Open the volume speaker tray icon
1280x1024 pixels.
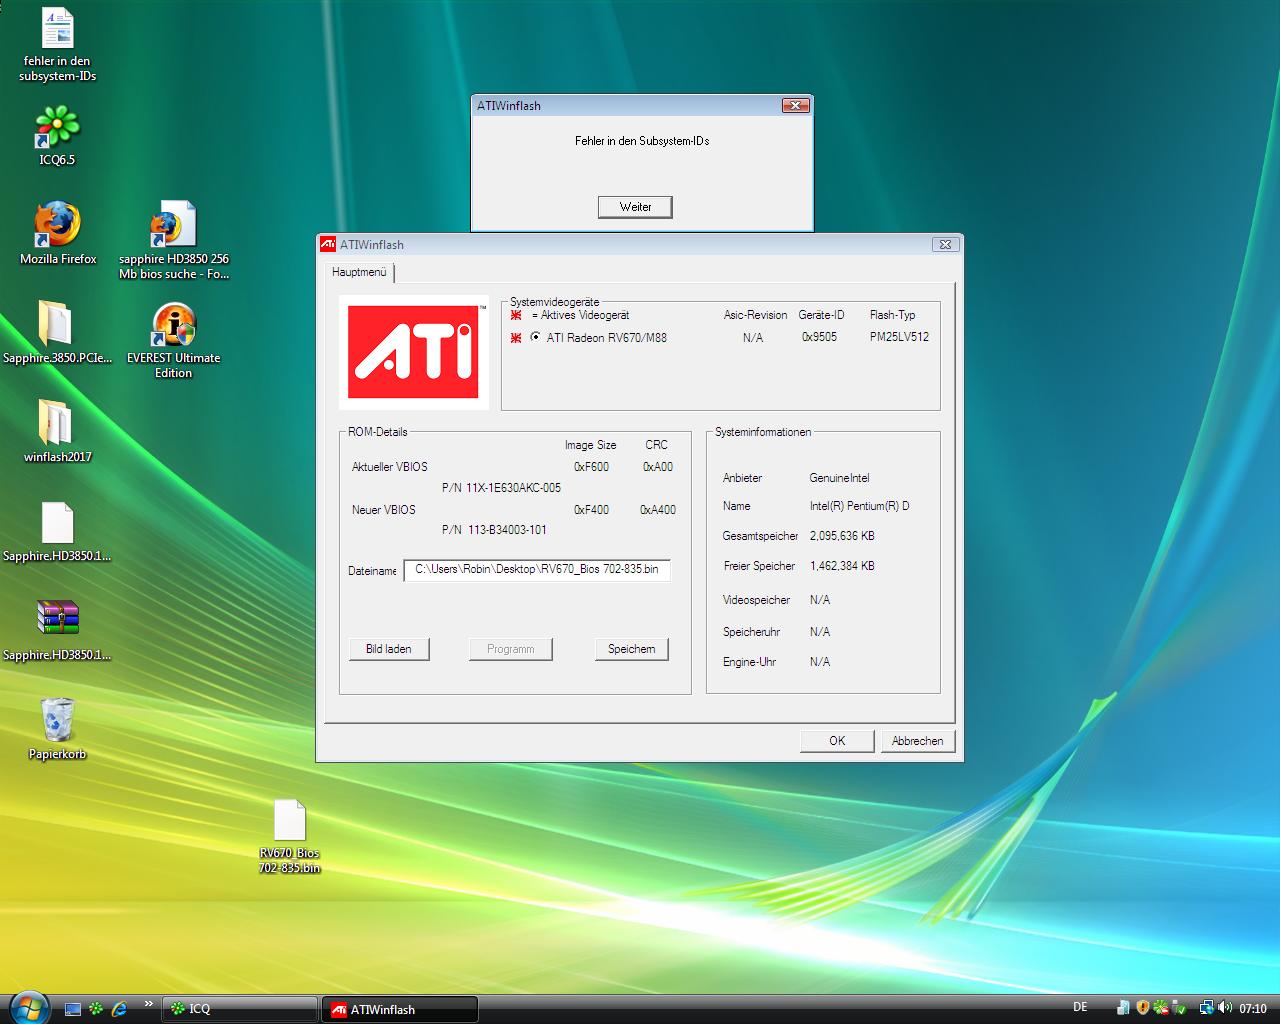click(x=1224, y=1008)
